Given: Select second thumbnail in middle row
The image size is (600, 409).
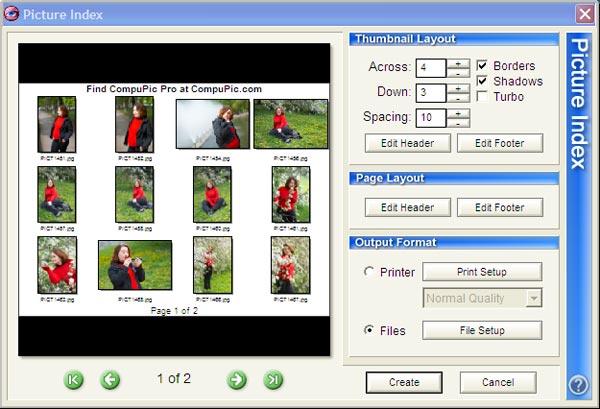Looking at the screenshot, I should 135,194.
